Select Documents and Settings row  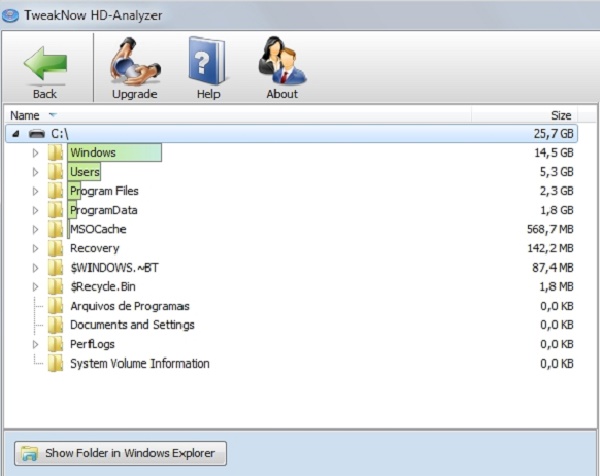(291, 325)
